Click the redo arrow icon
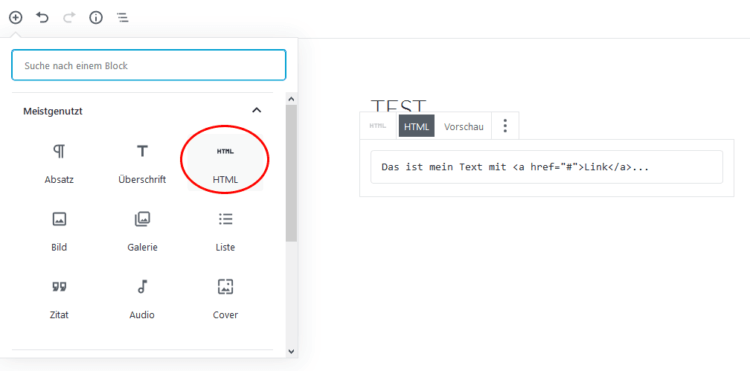 (x=69, y=18)
